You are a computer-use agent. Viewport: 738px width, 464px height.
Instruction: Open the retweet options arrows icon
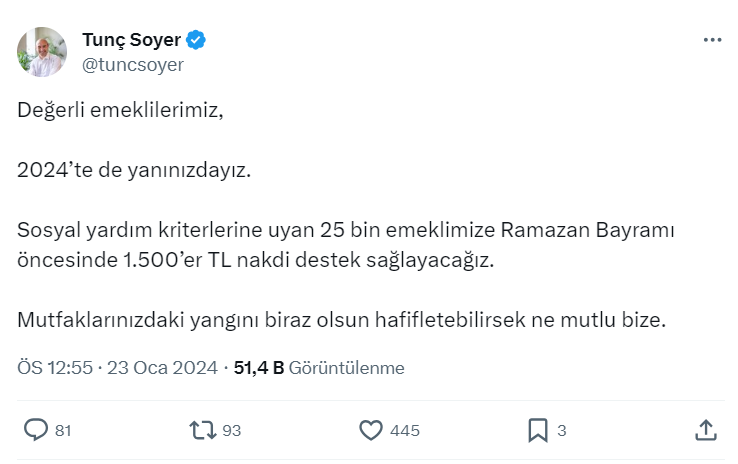[x=203, y=430]
